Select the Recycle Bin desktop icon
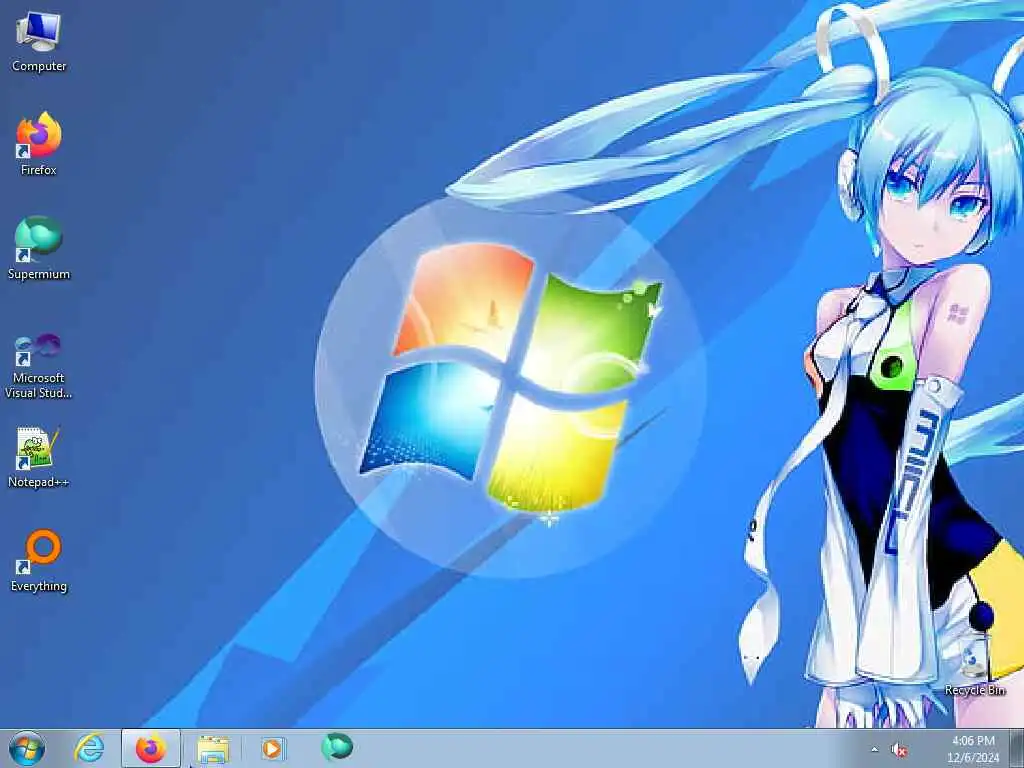 974,666
